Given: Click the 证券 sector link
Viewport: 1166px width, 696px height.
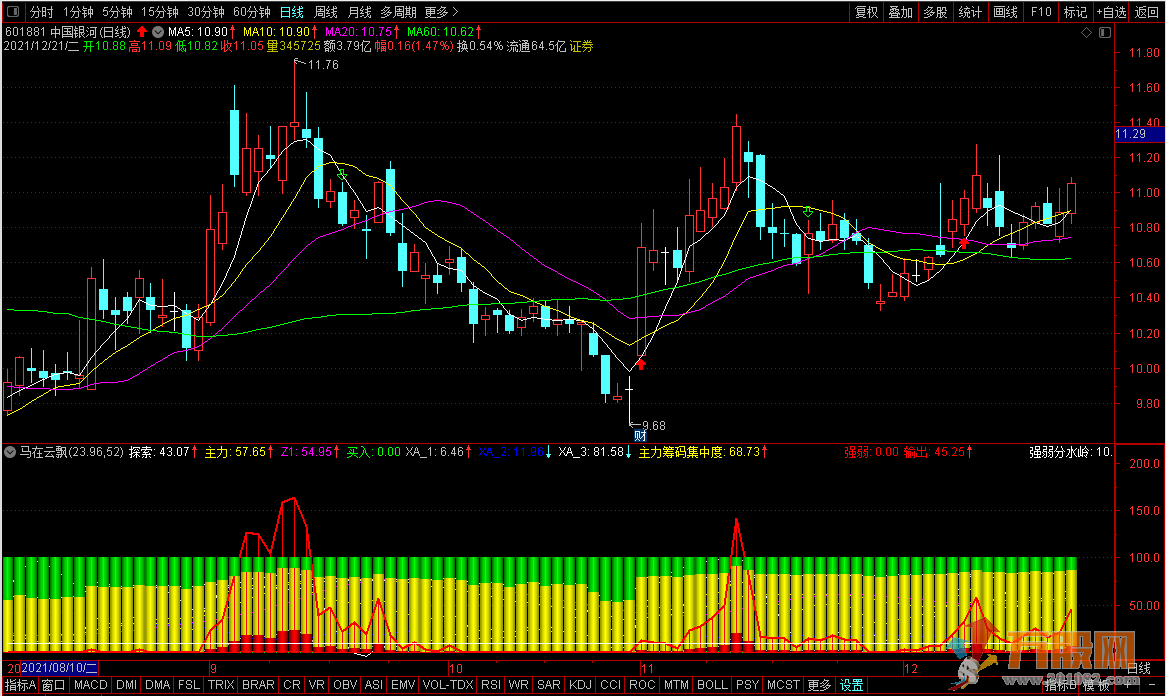Looking at the screenshot, I should tap(582, 46).
